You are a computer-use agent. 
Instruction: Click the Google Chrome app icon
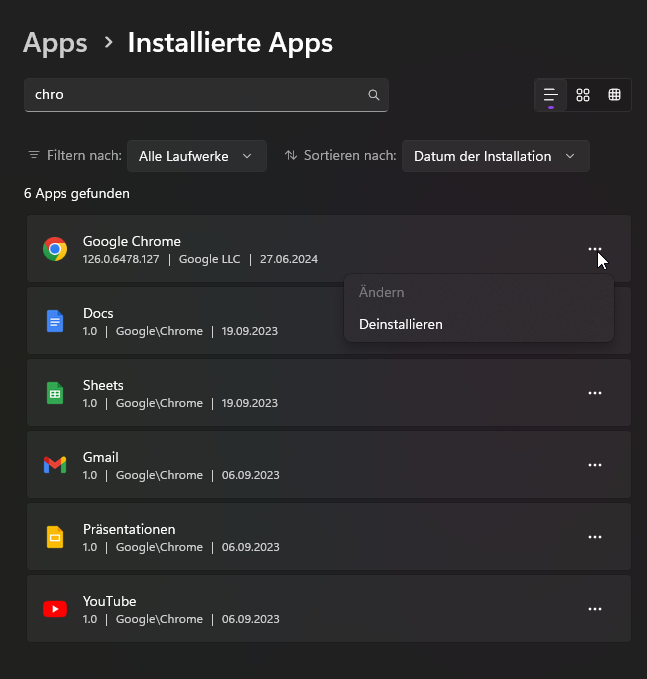coord(55,249)
